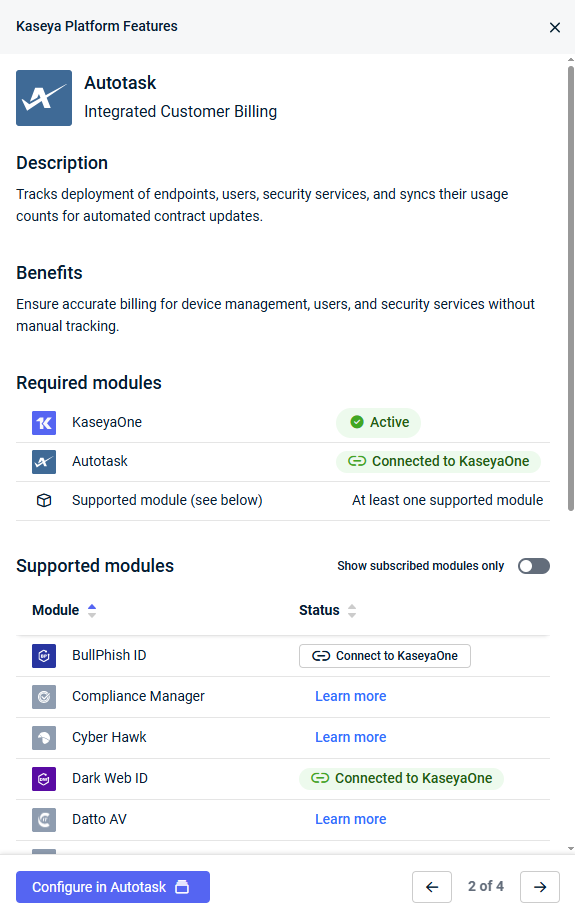This screenshot has height=919, width=575.
Task: Open Learn more for Cyber Hawk
Action: click(x=351, y=737)
